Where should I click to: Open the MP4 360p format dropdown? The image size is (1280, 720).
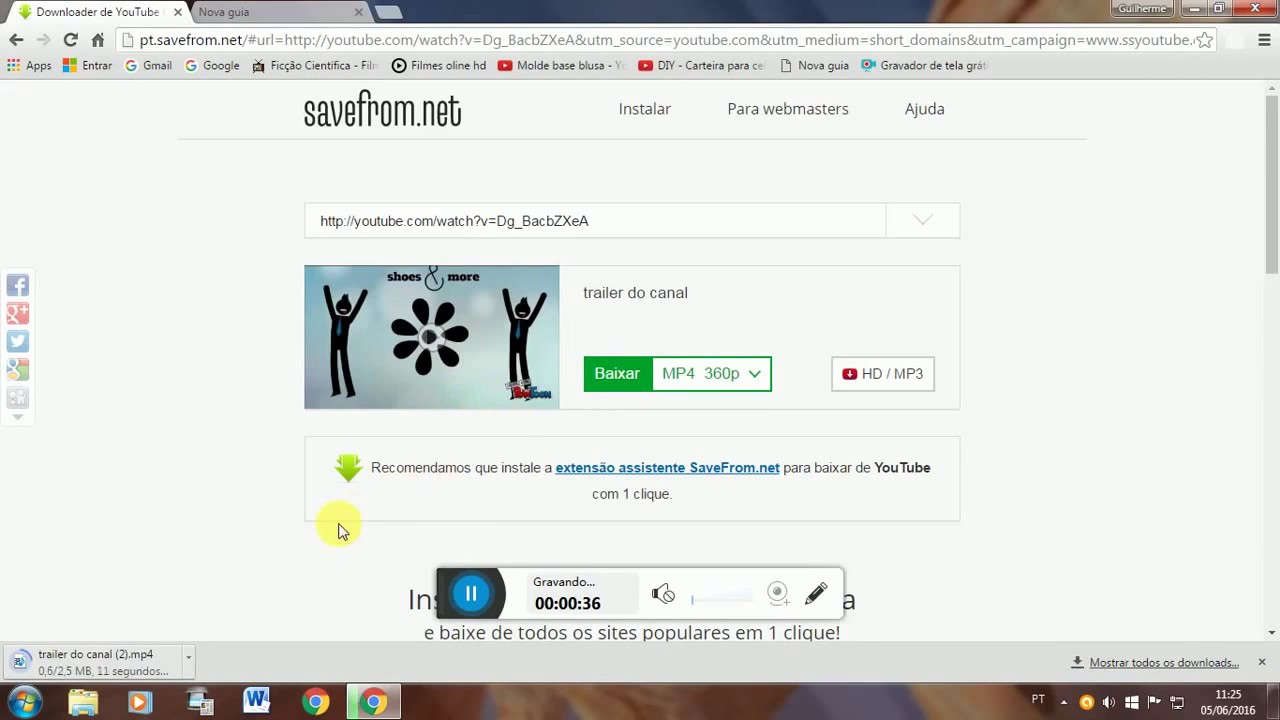(x=711, y=374)
